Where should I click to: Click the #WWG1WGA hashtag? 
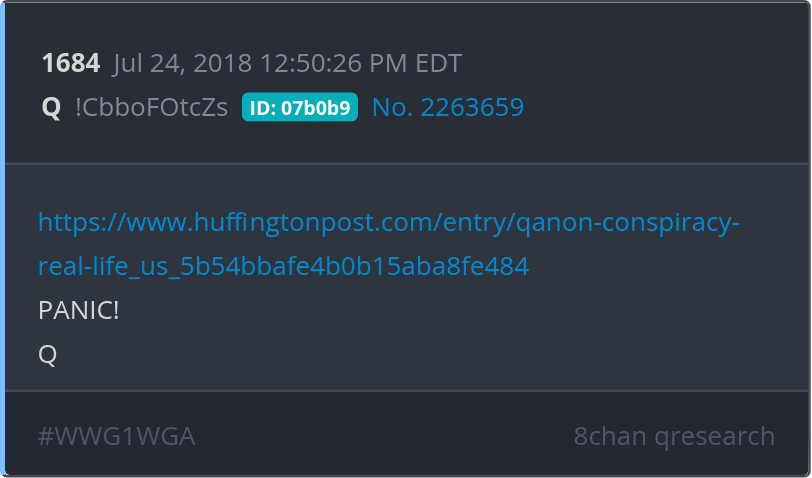(x=116, y=436)
